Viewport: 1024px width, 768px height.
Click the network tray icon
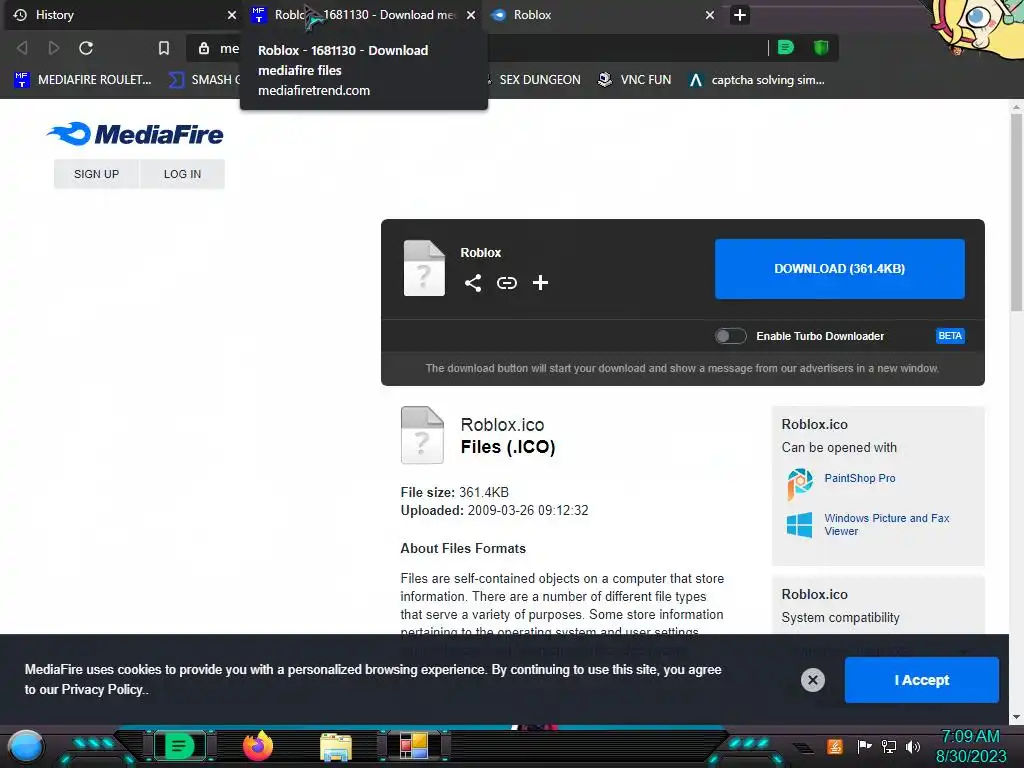pos(889,746)
